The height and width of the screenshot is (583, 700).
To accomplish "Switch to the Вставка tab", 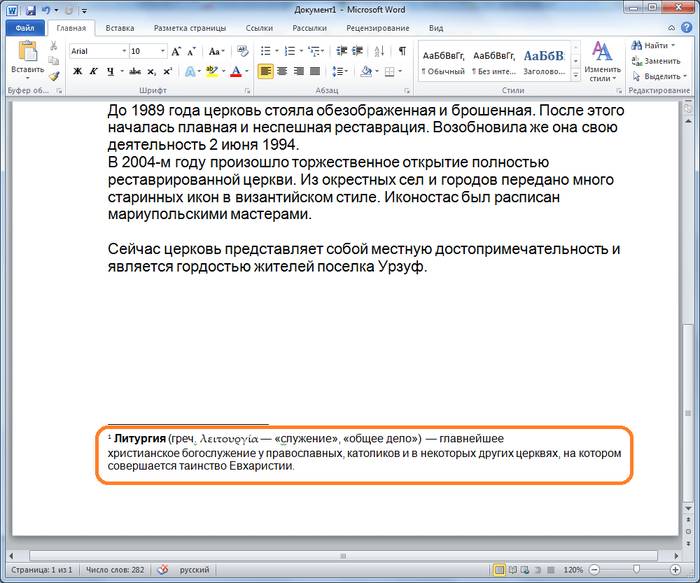I will 119,29.
